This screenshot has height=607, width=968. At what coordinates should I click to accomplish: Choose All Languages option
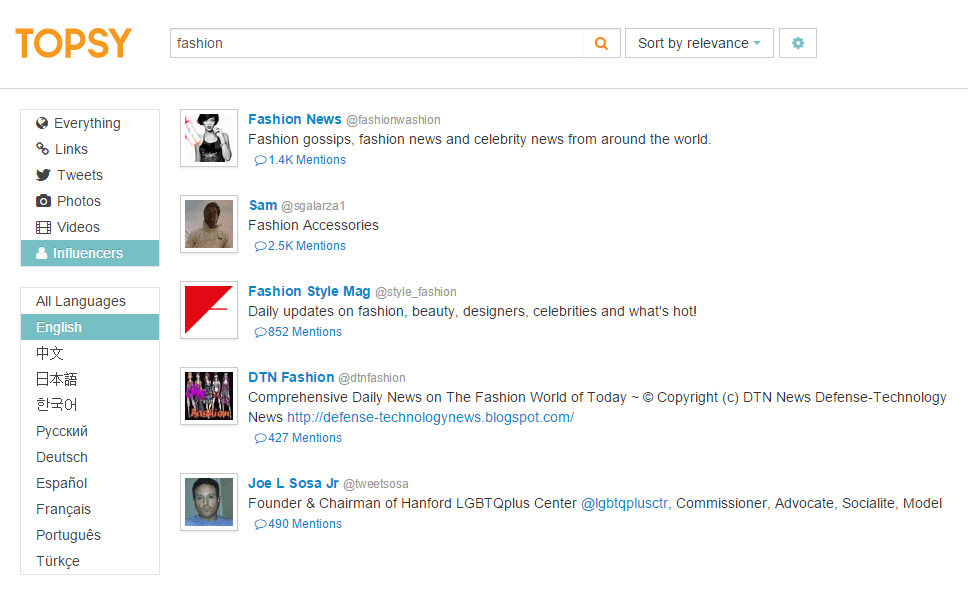coord(81,301)
